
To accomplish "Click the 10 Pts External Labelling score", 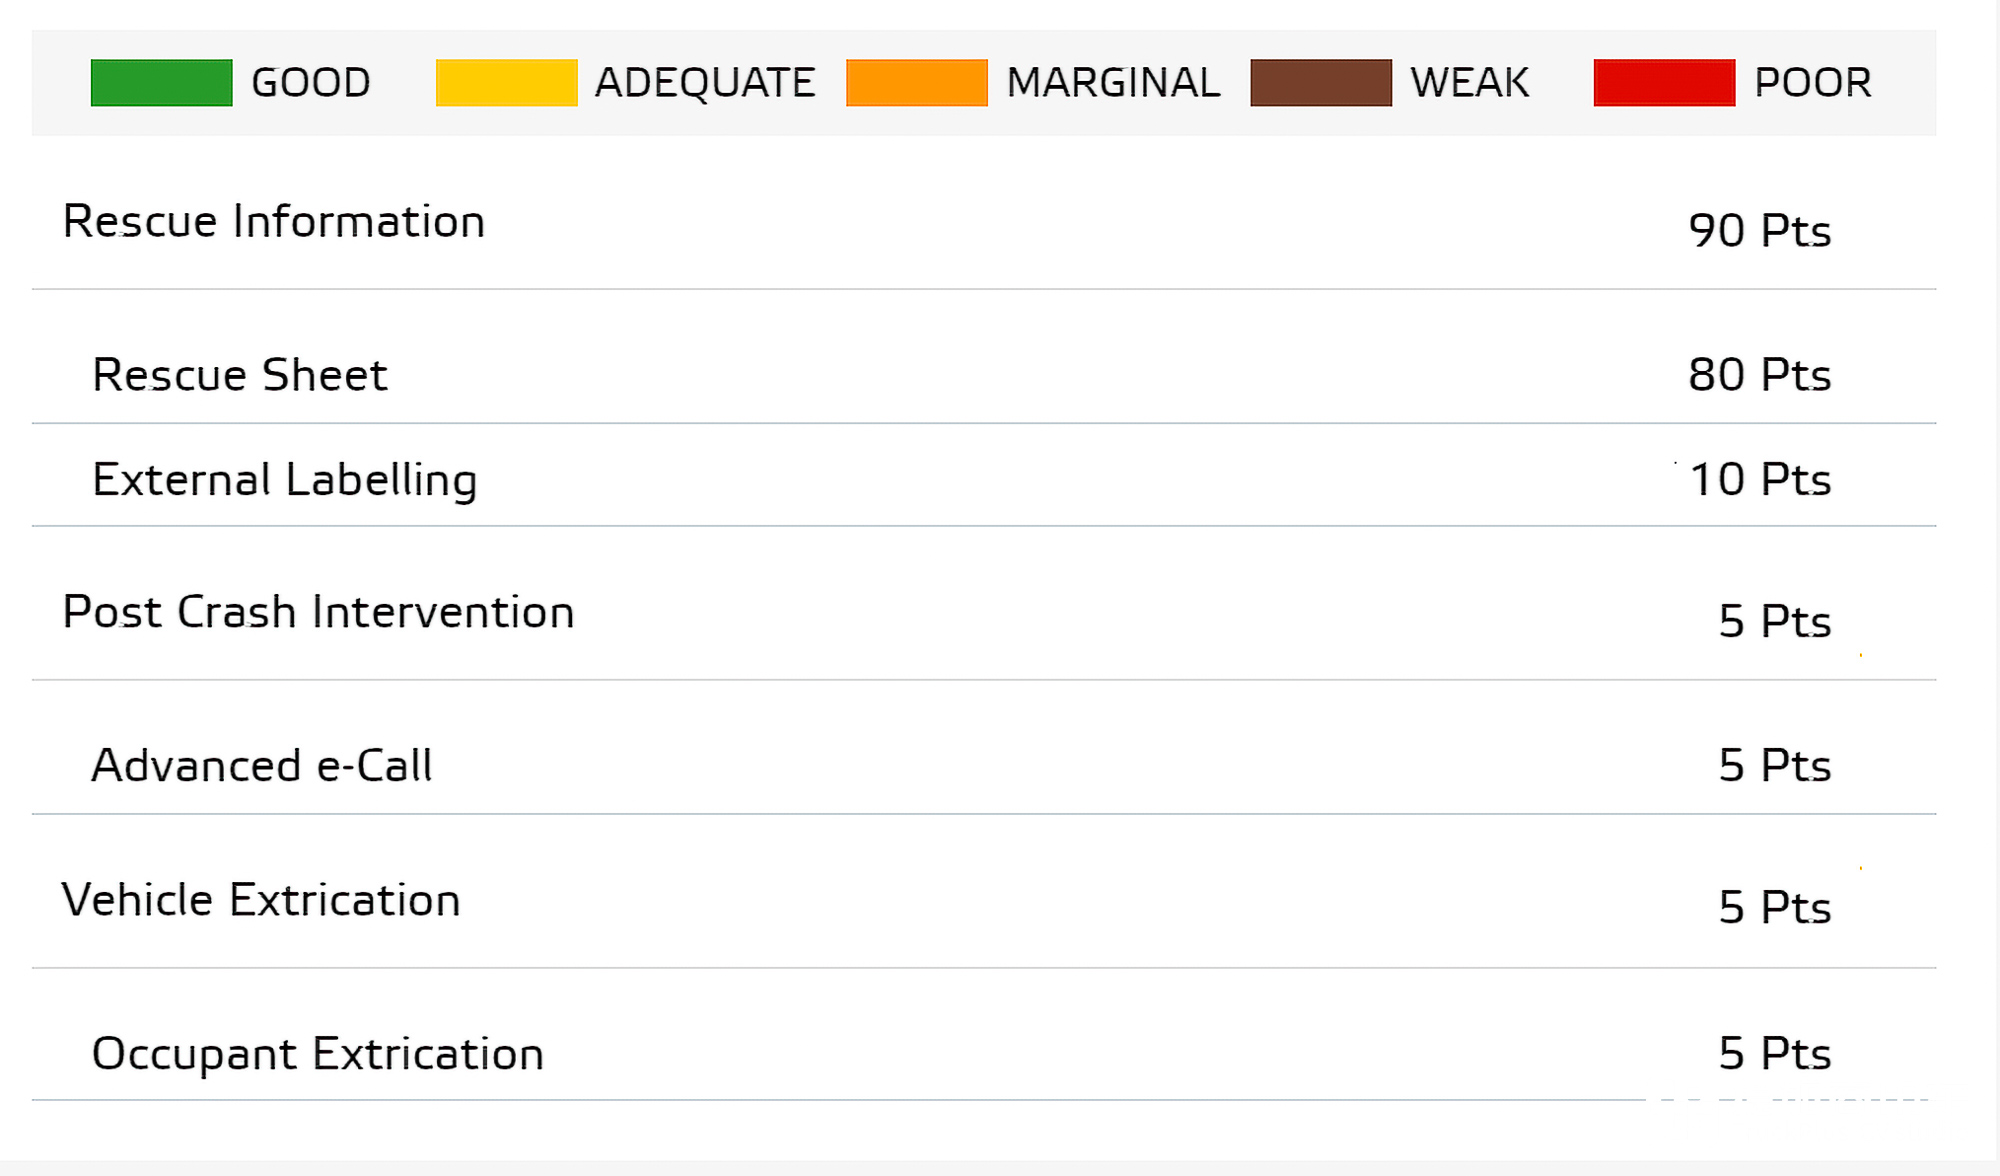I will 1759,480.
